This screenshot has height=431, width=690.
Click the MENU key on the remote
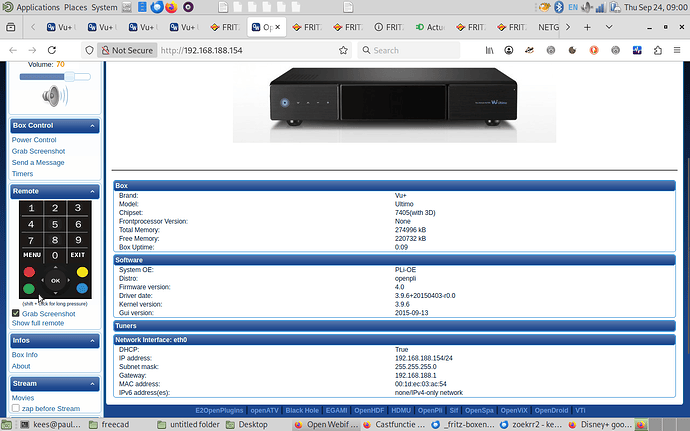[x=32, y=255]
